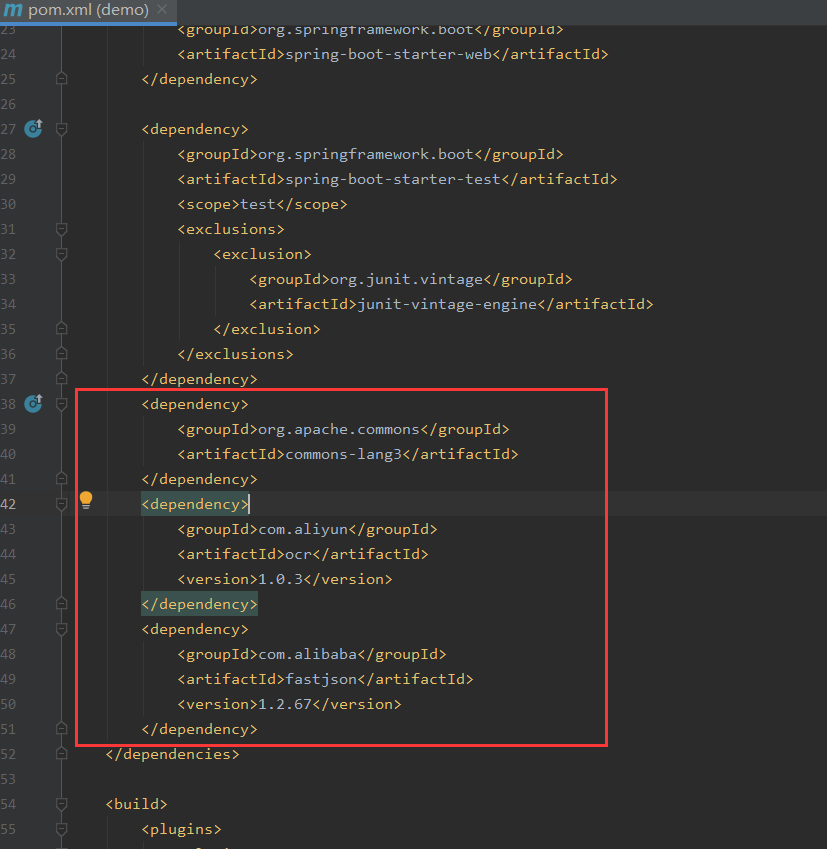
Task: Collapse exclusions fold at line 31
Action: [x=62, y=229]
